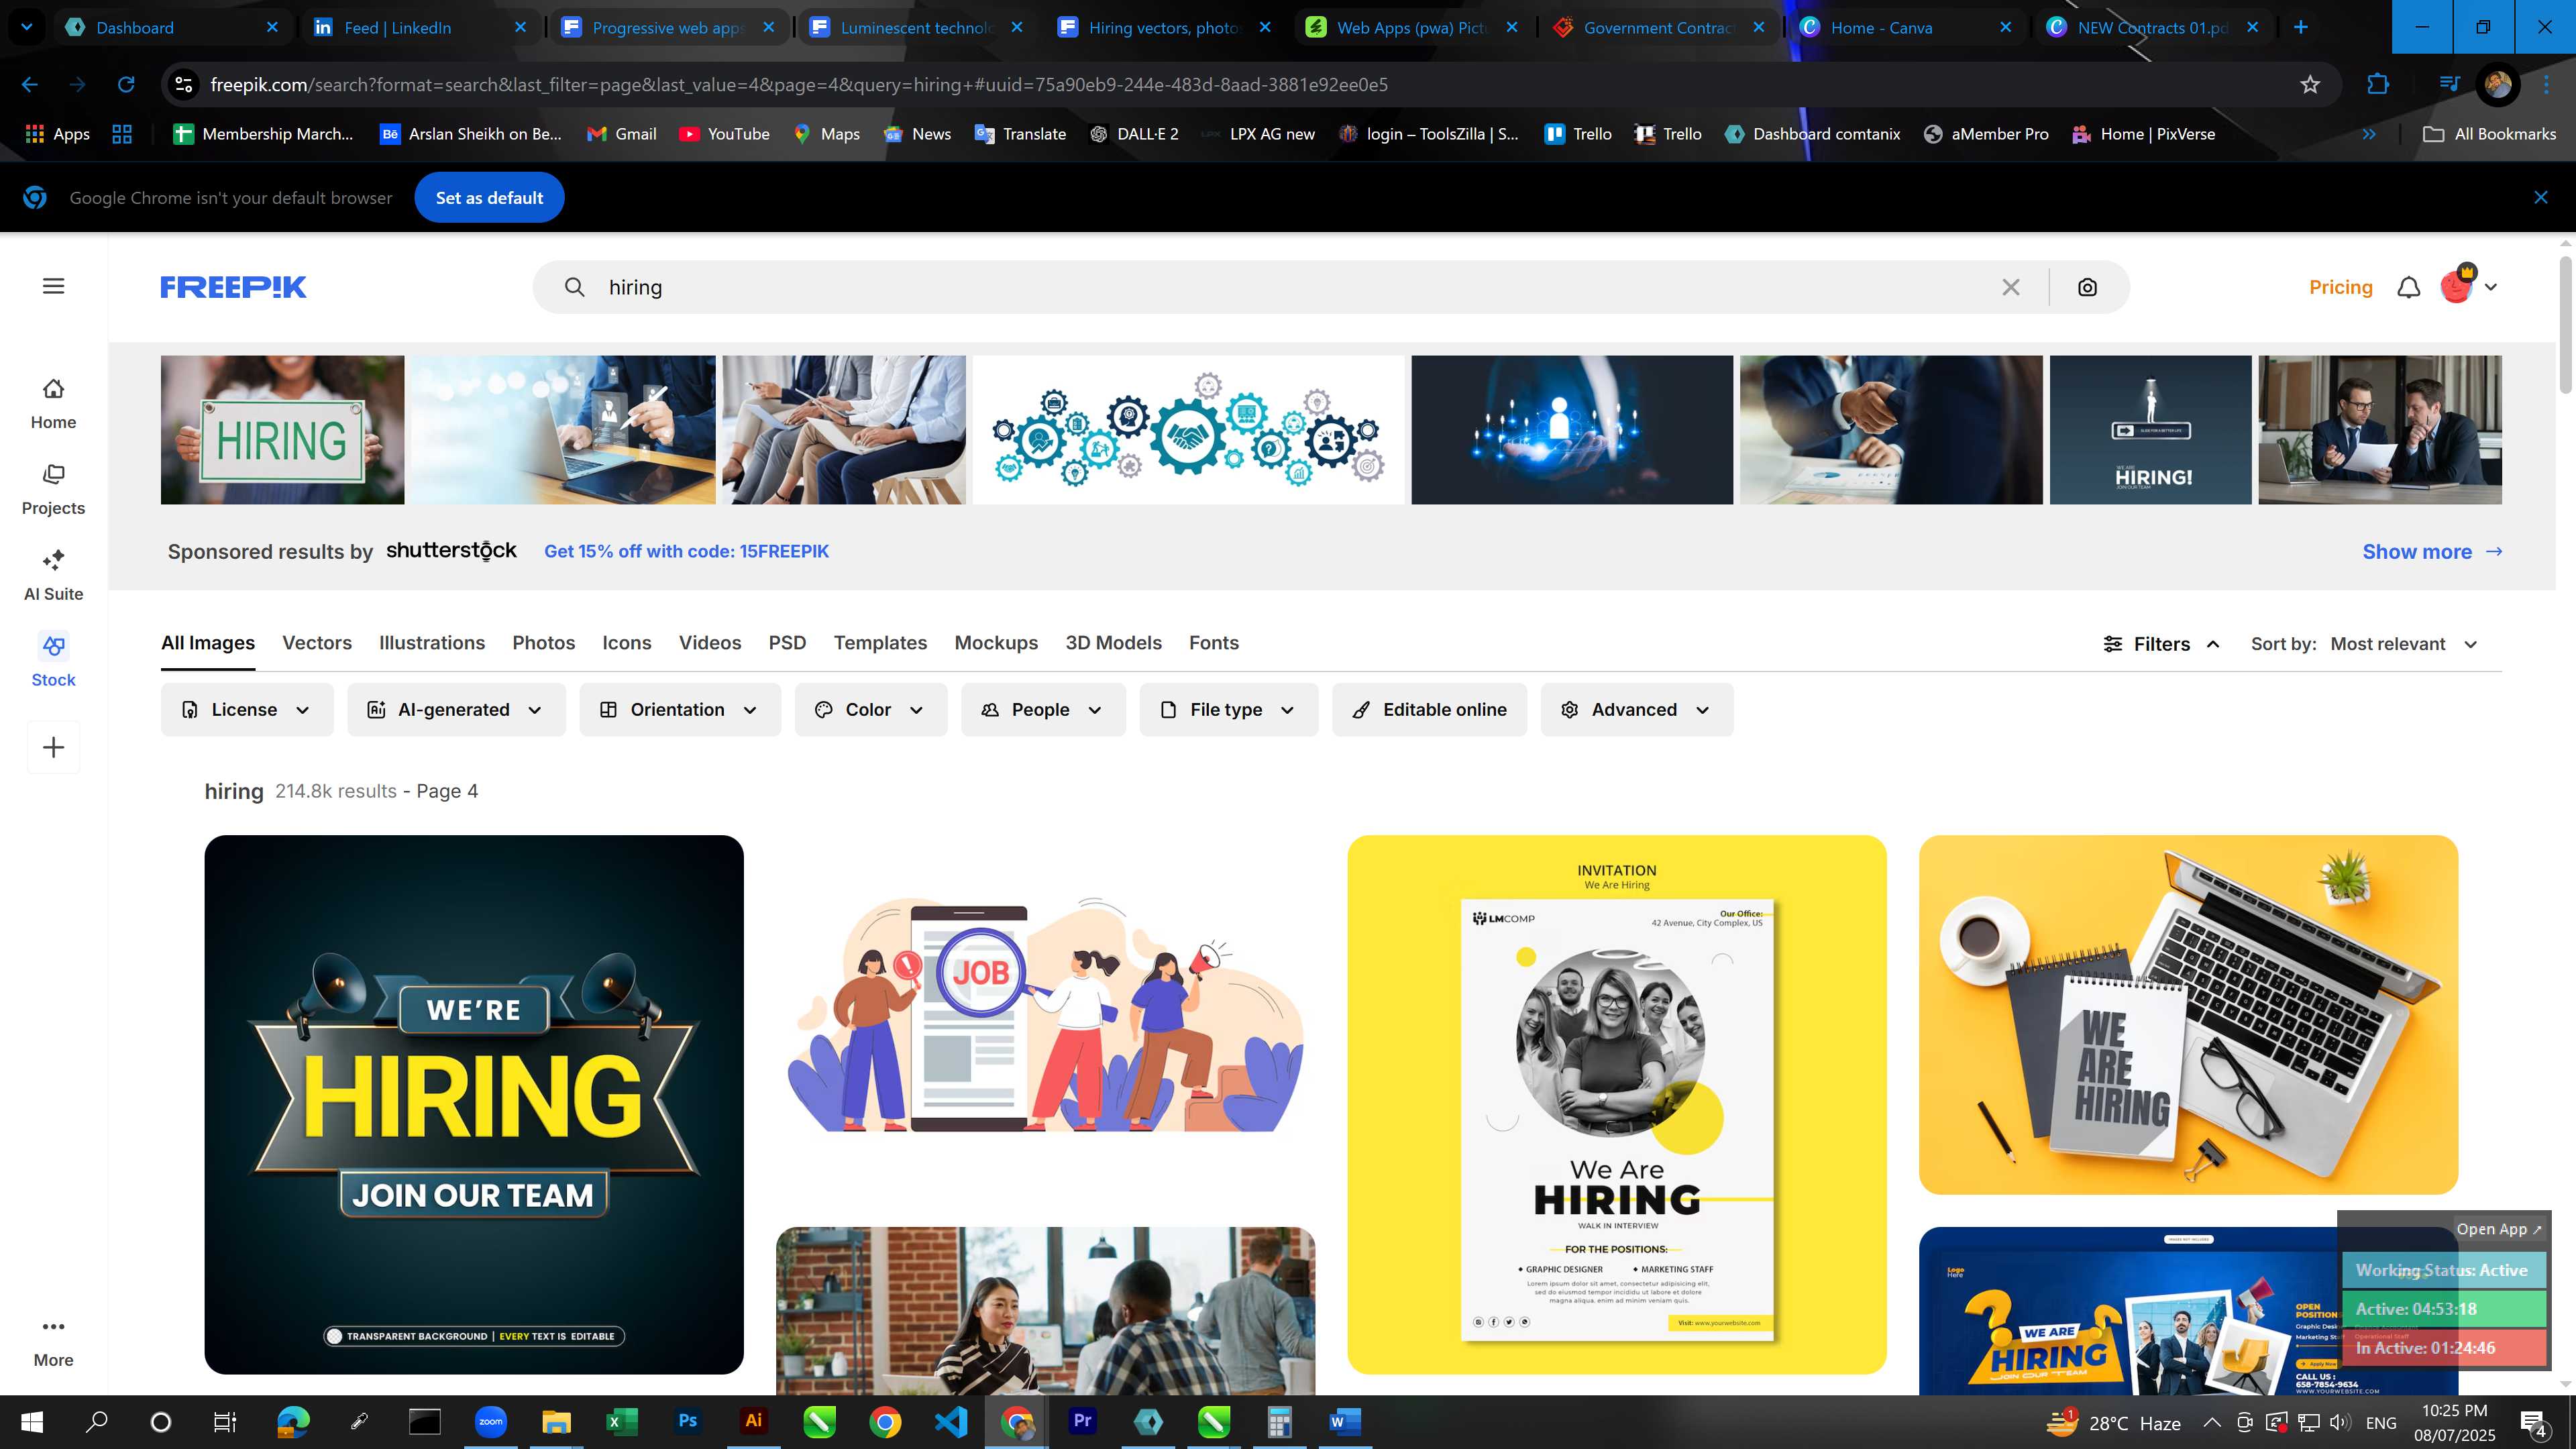
Task: Select the Photos tab
Action: pyautogui.click(x=544, y=643)
